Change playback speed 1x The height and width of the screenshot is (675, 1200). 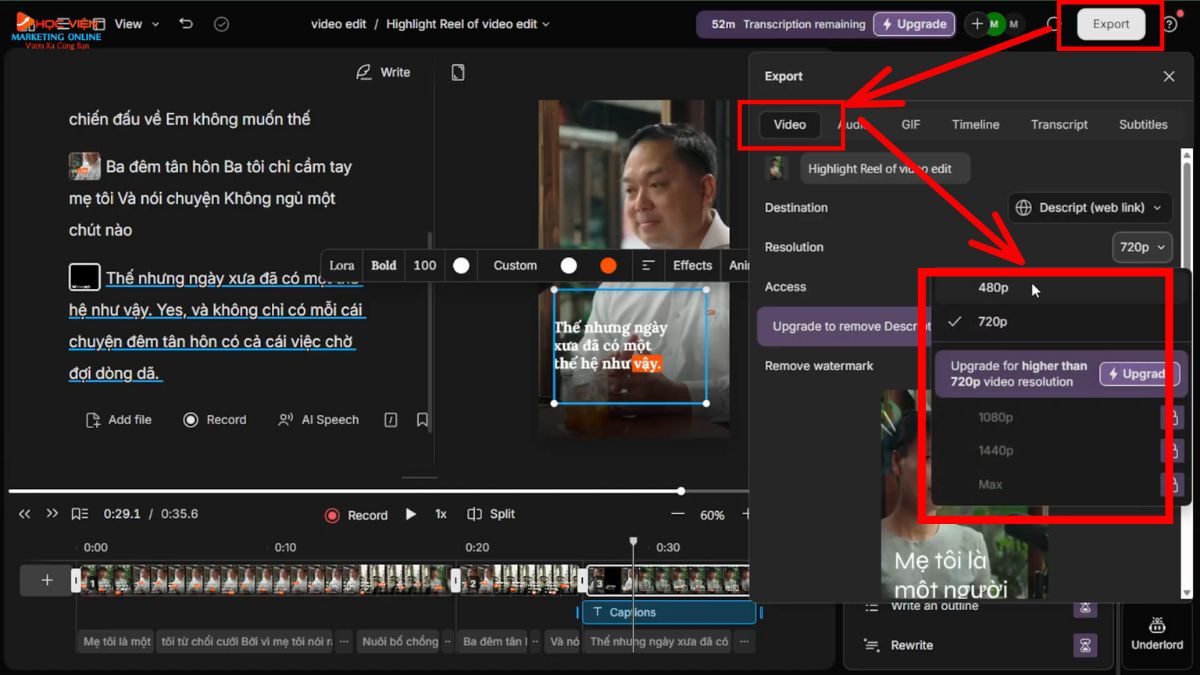440,514
